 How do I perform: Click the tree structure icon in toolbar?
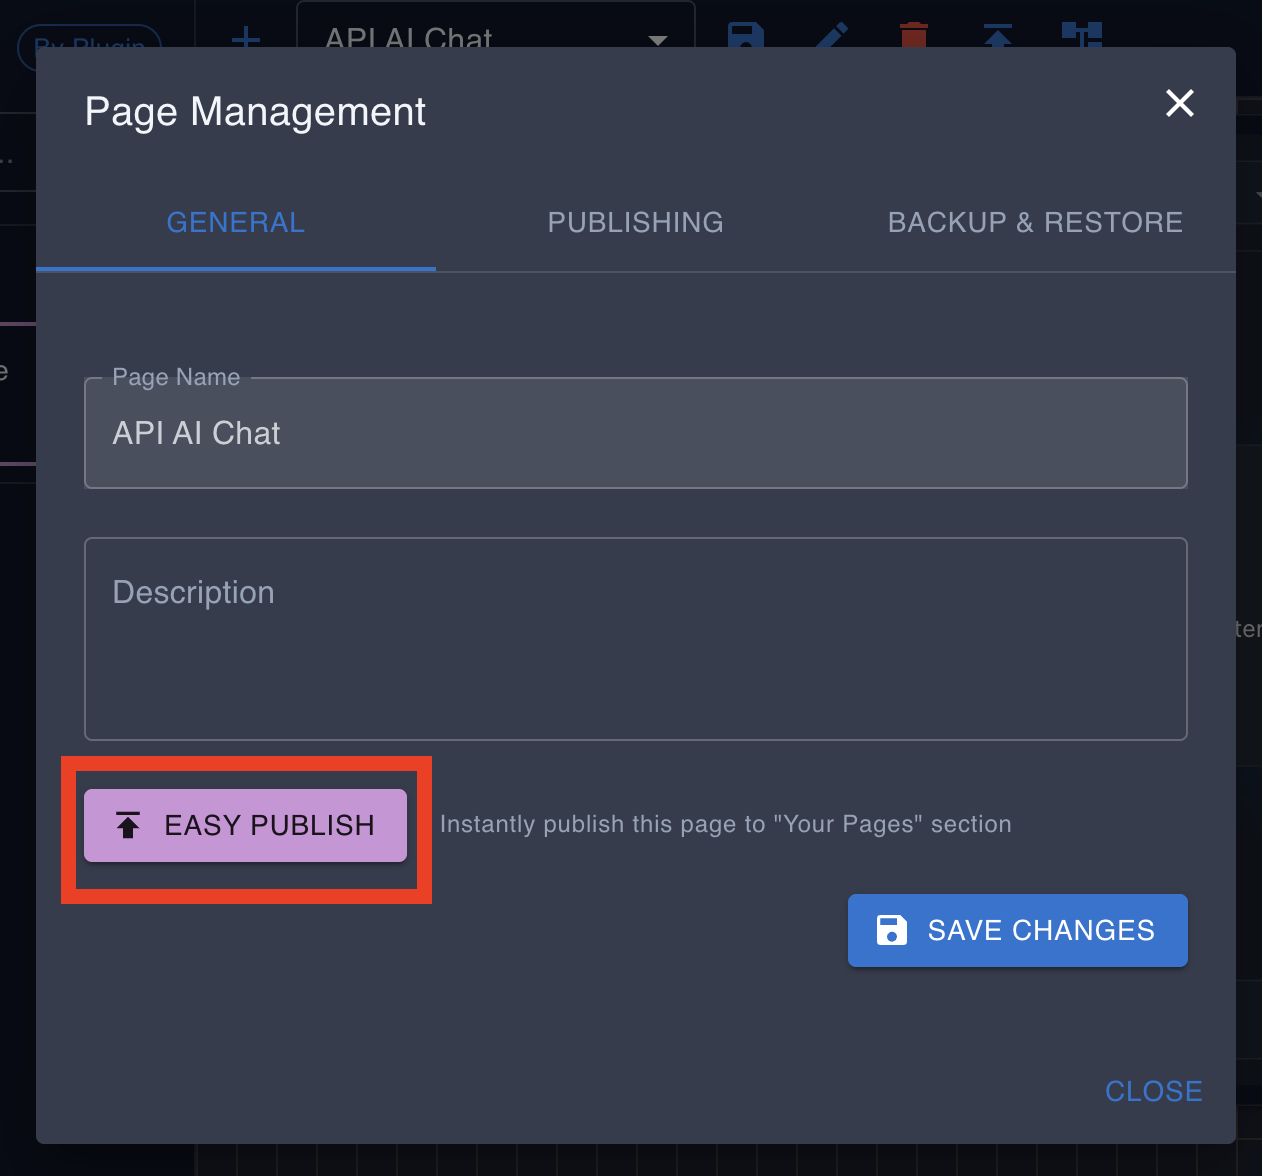[1081, 36]
